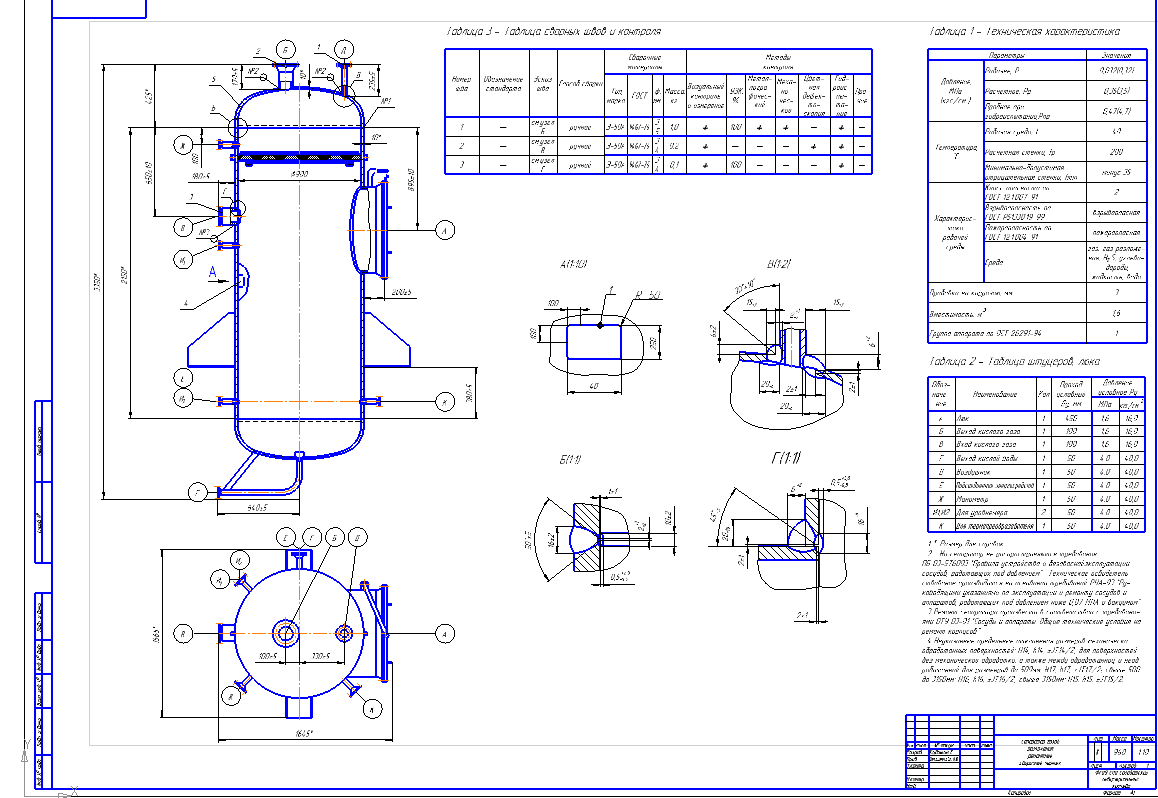Image resolution: width=1158 pixels, height=798 pixels.
Task: Select bubble А right of the plan view
Action: tap(439, 633)
